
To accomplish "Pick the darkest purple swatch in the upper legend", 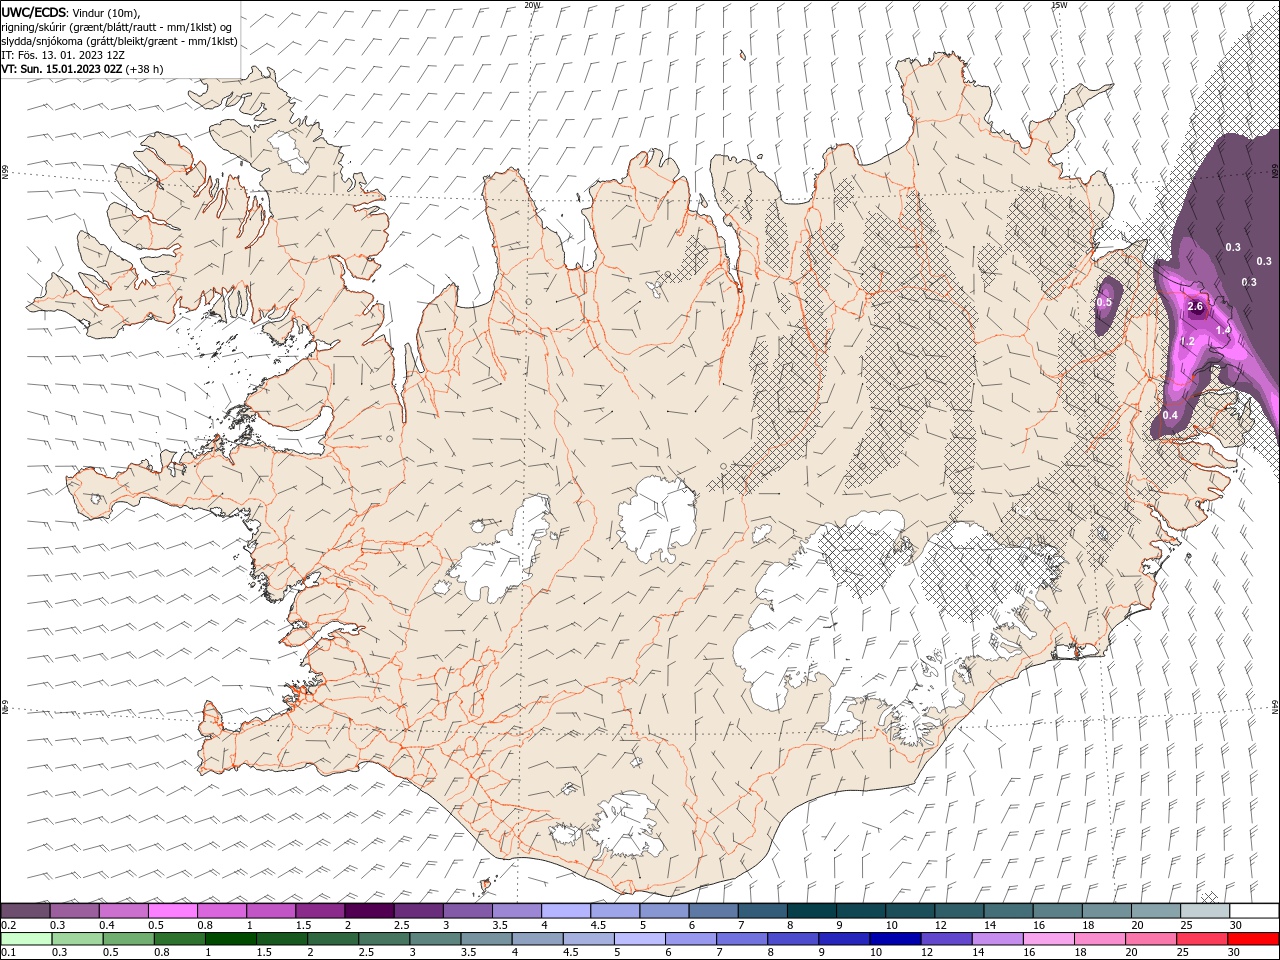I will pyautogui.click(x=368, y=911).
